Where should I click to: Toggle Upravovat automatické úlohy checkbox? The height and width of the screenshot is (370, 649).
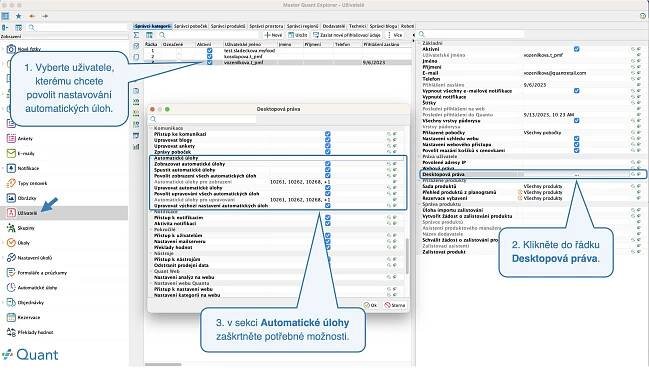pyautogui.click(x=328, y=188)
